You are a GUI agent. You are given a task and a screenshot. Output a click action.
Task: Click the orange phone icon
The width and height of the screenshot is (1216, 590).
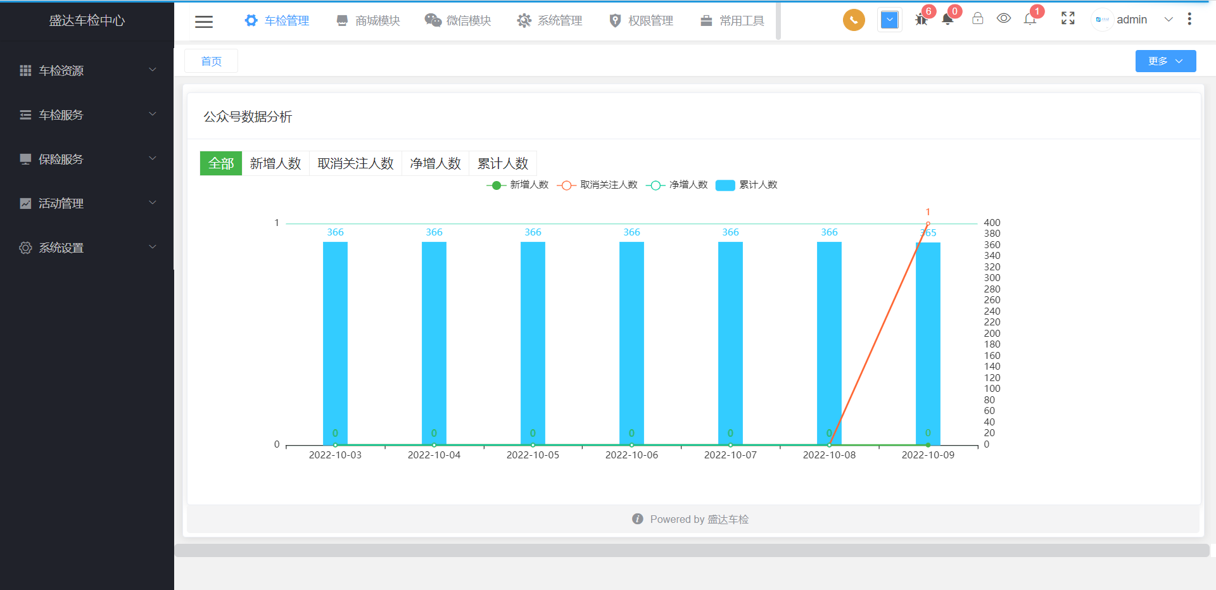[853, 20]
